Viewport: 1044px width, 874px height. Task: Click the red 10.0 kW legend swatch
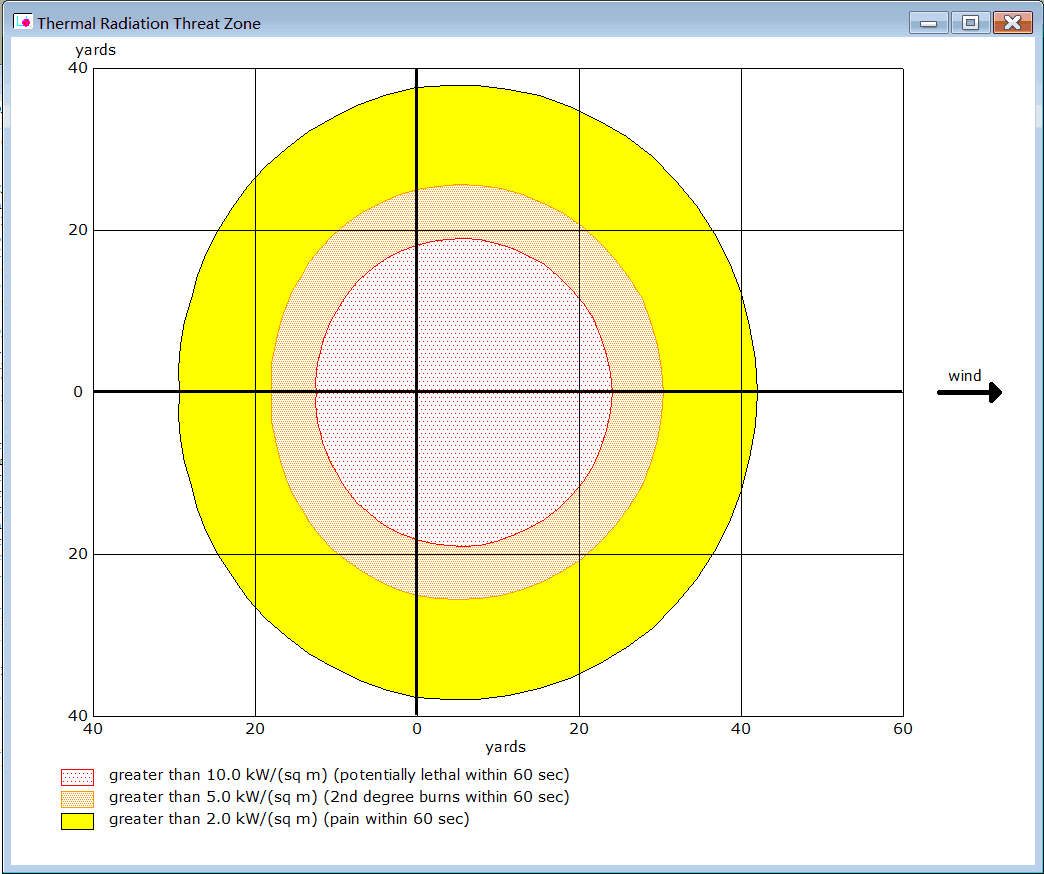point(77,777)
